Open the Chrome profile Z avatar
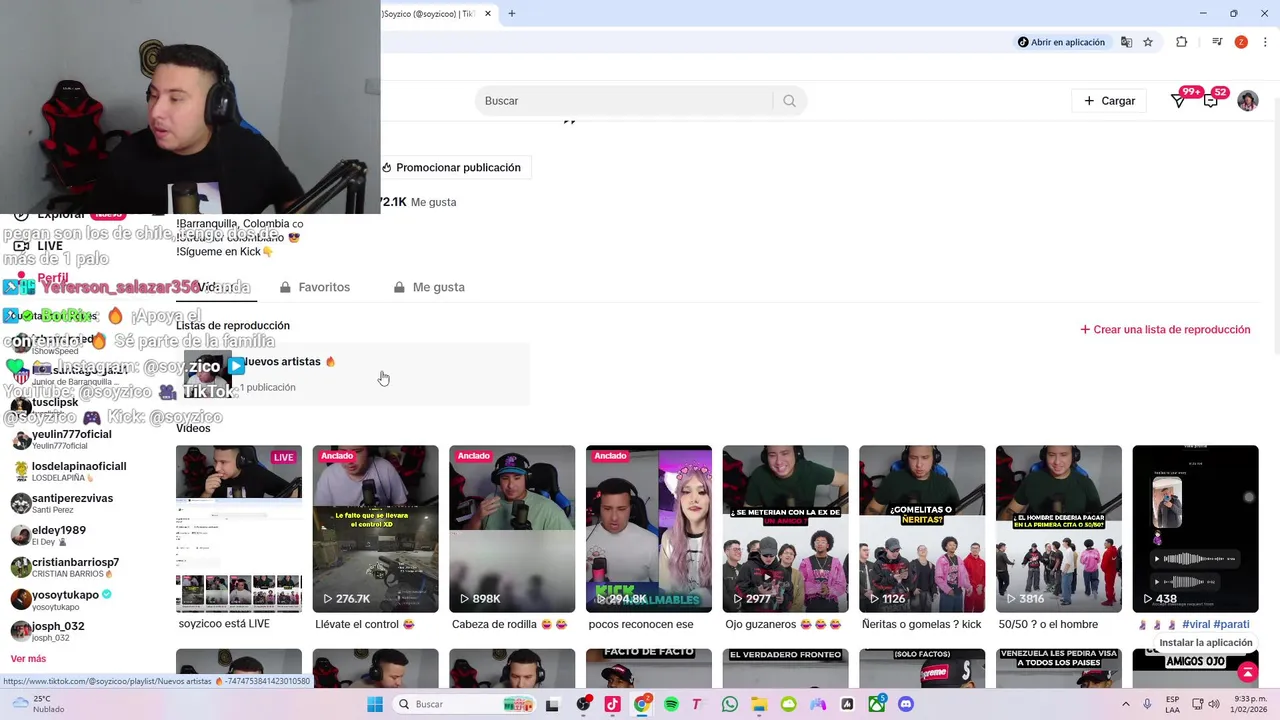The height and width of the screenshot is (720, 1280). click(x=1241, y=42)
